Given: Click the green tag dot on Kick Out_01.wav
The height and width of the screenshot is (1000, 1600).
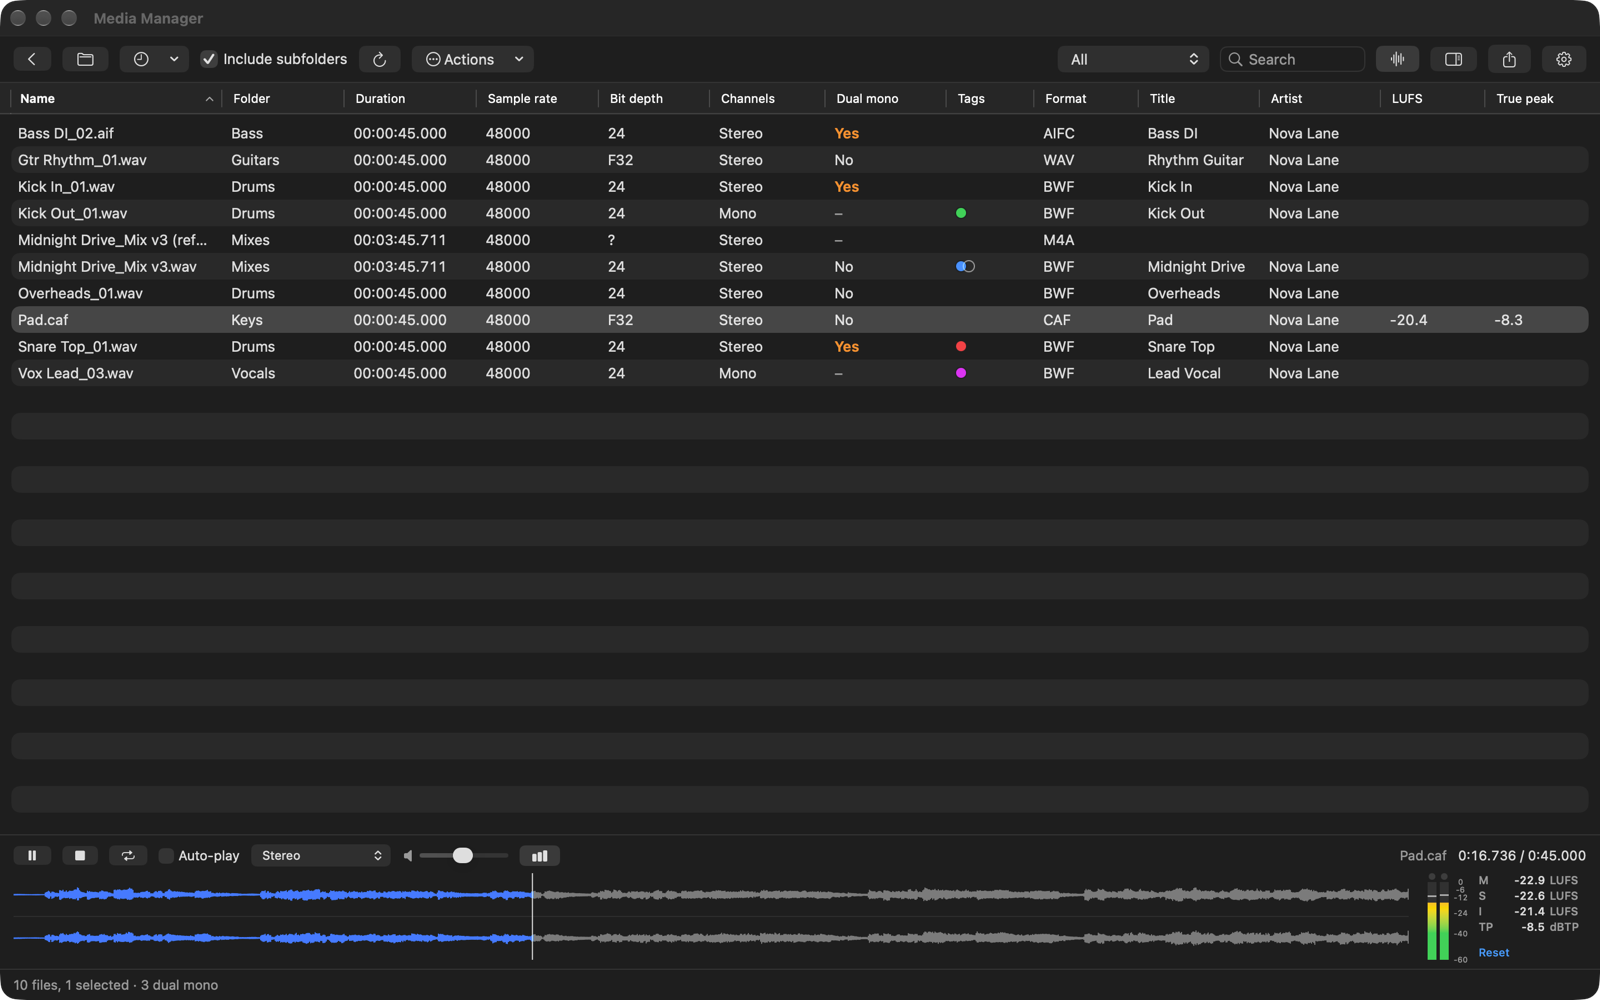Looking at the screenshot, I should (961, 213).
